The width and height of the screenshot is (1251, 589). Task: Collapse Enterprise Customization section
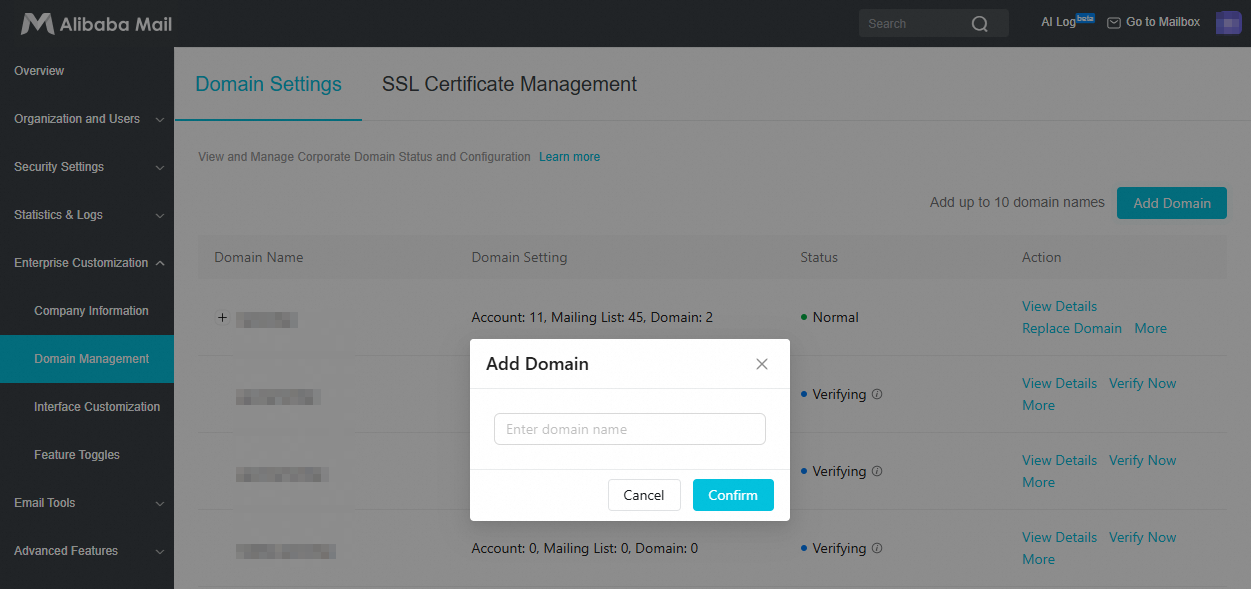(x=87, y=263)
